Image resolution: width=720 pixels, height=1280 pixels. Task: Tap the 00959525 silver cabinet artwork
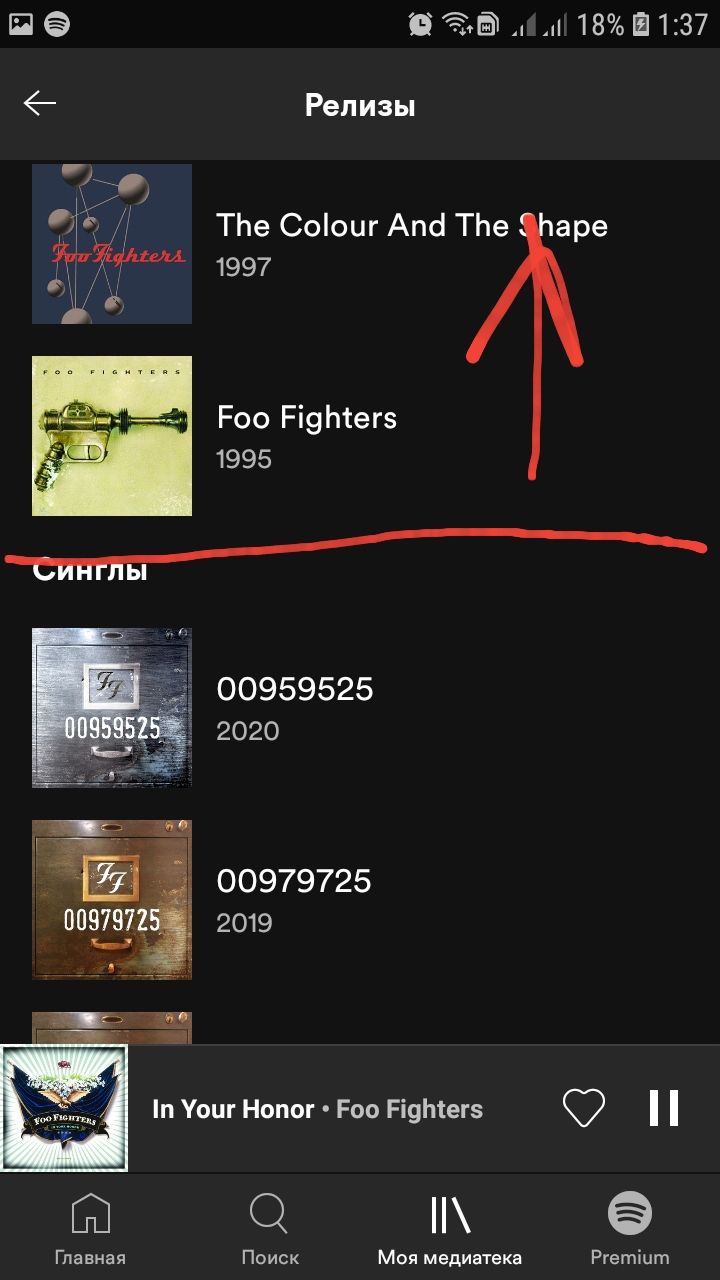coord(112,708)
